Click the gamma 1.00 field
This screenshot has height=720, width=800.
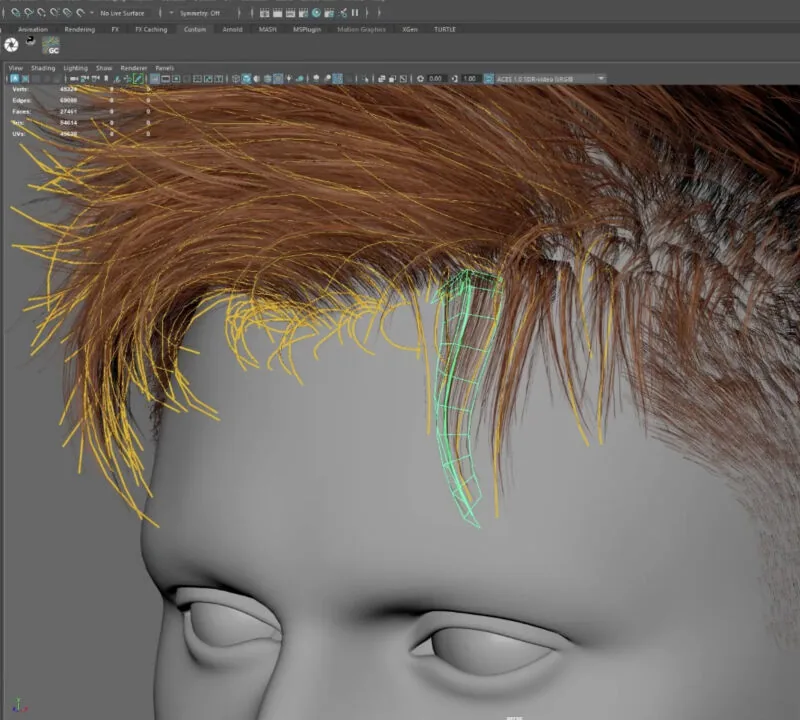point(471,79)
